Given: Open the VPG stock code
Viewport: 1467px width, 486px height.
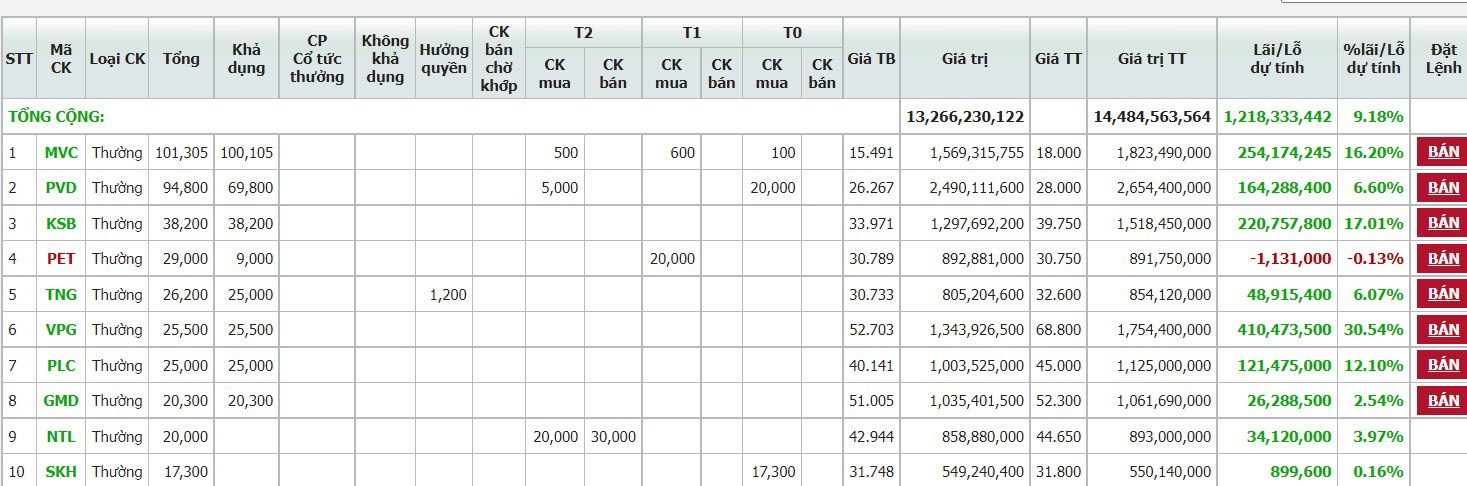Looking at the screenshot, I should pyautogui.click(x=61, y=330).
